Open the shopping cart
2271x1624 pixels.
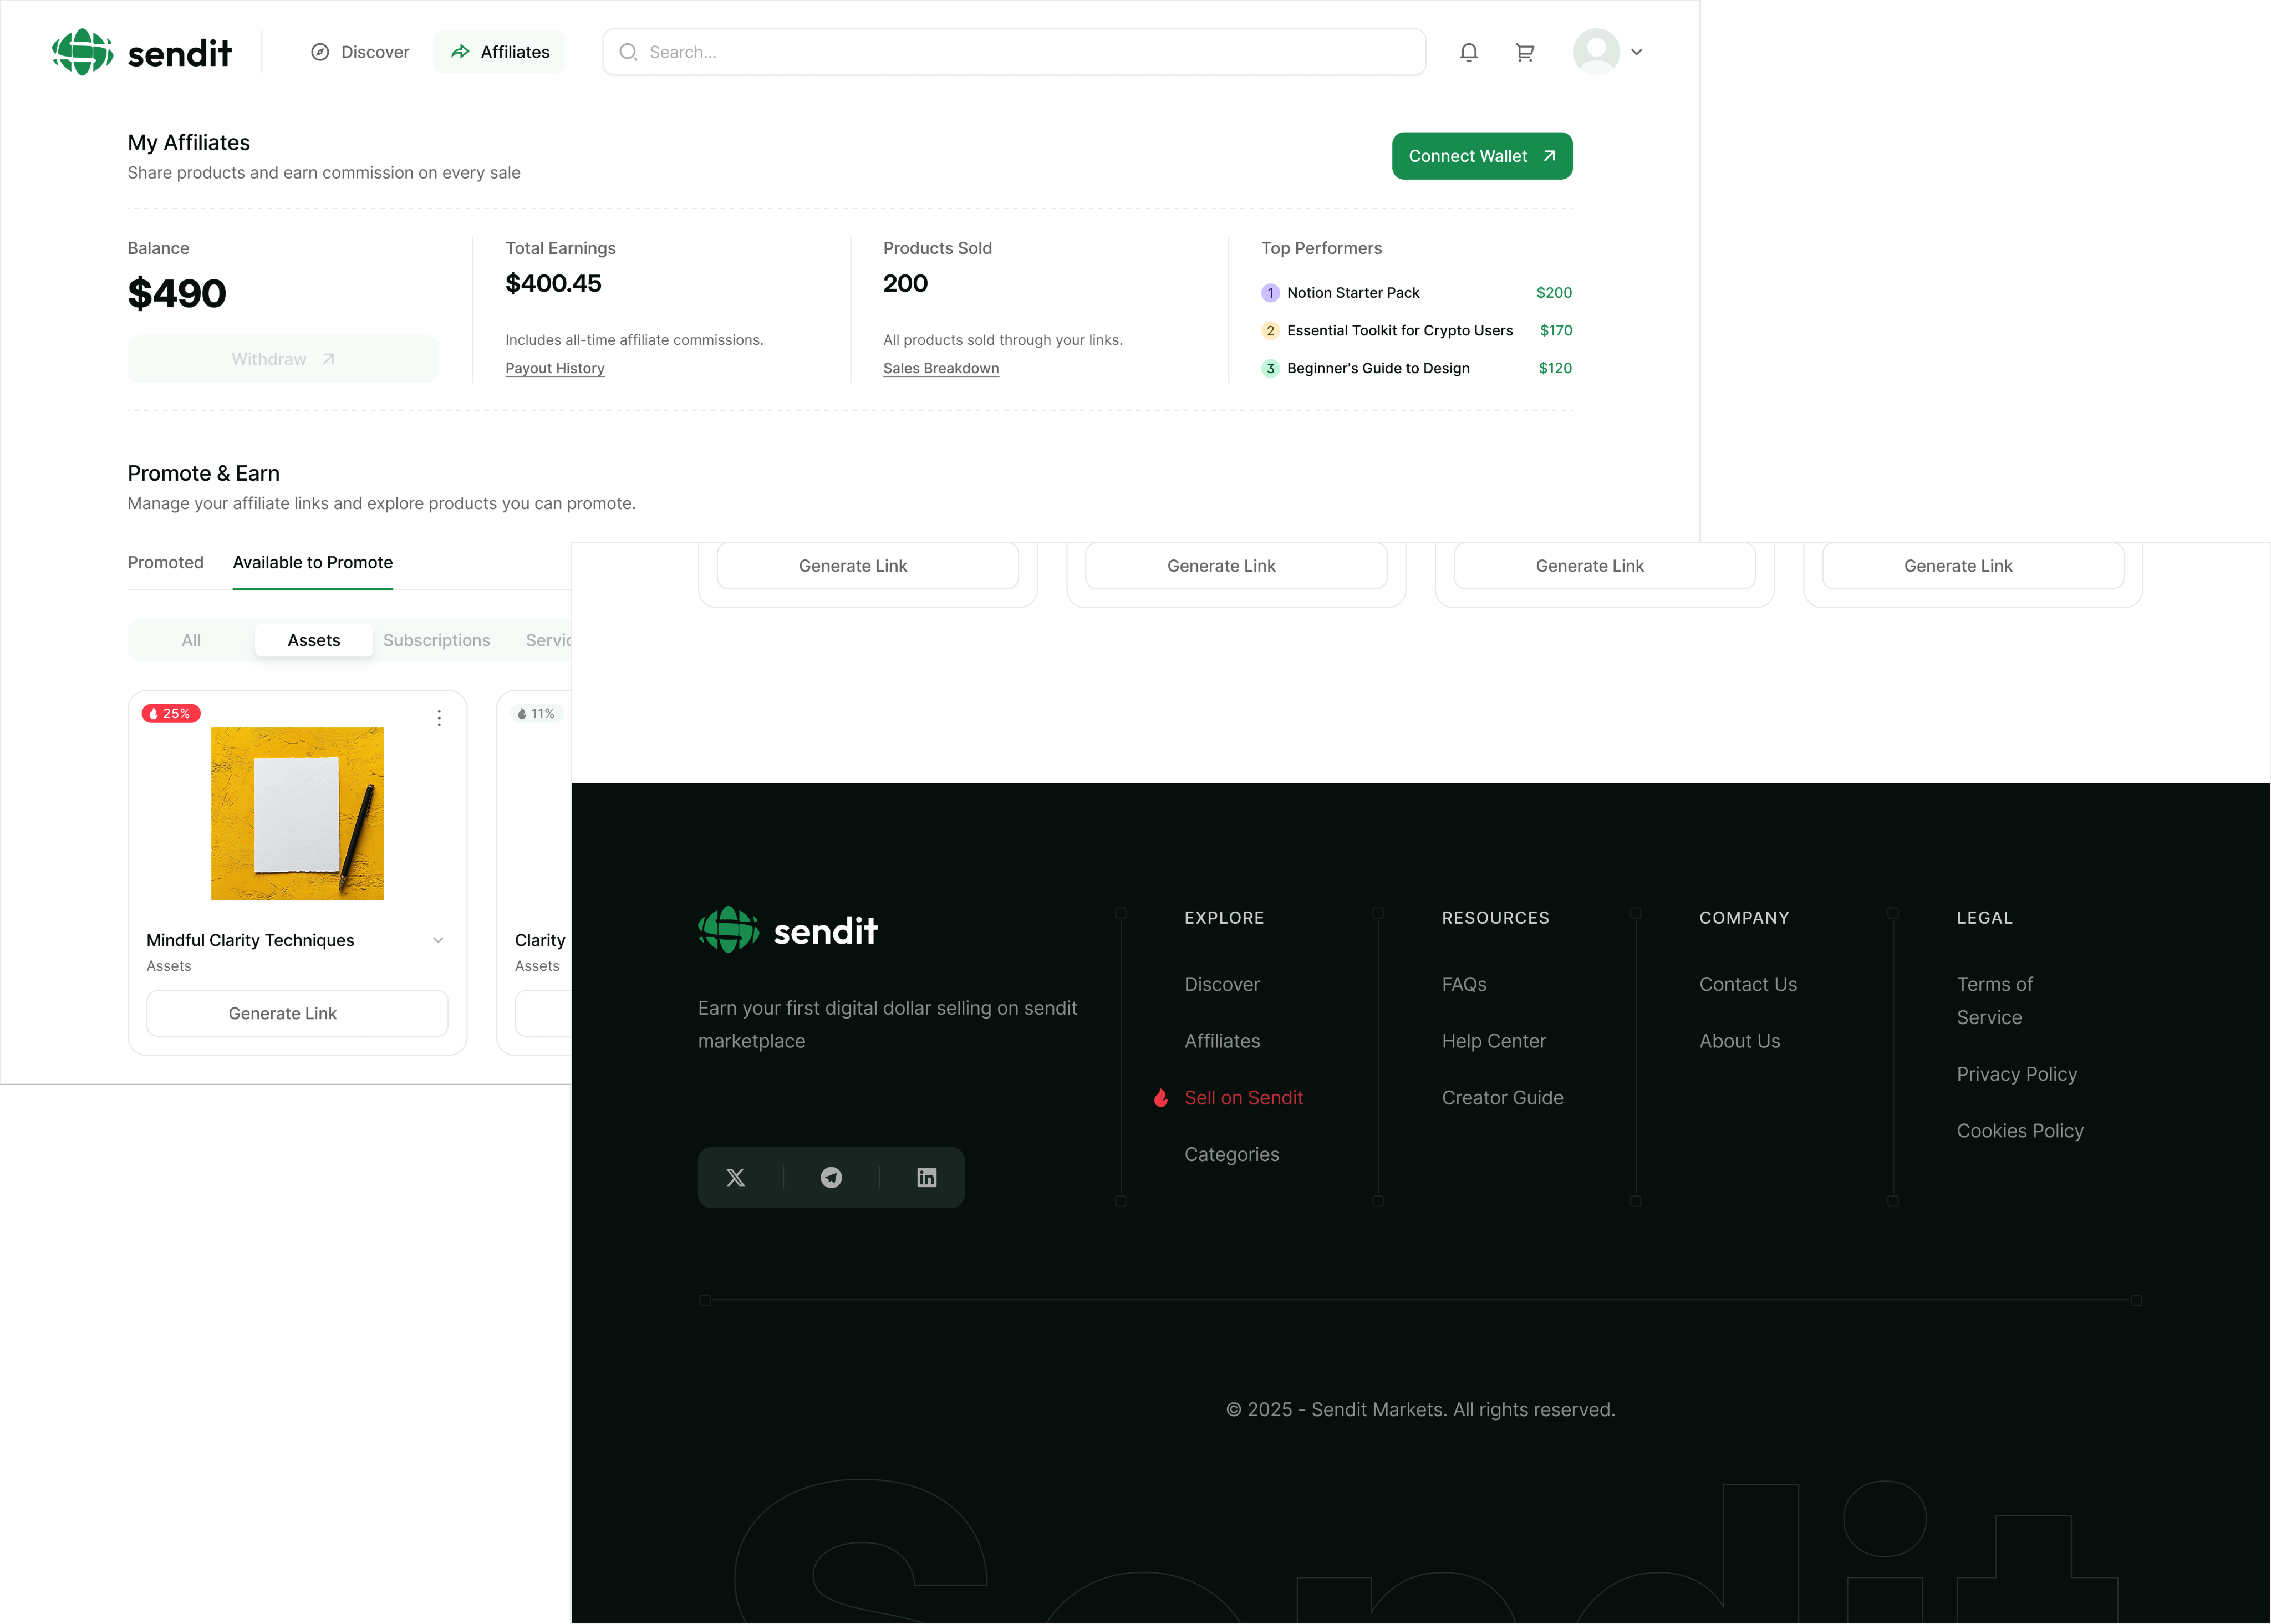[1525, 52]
